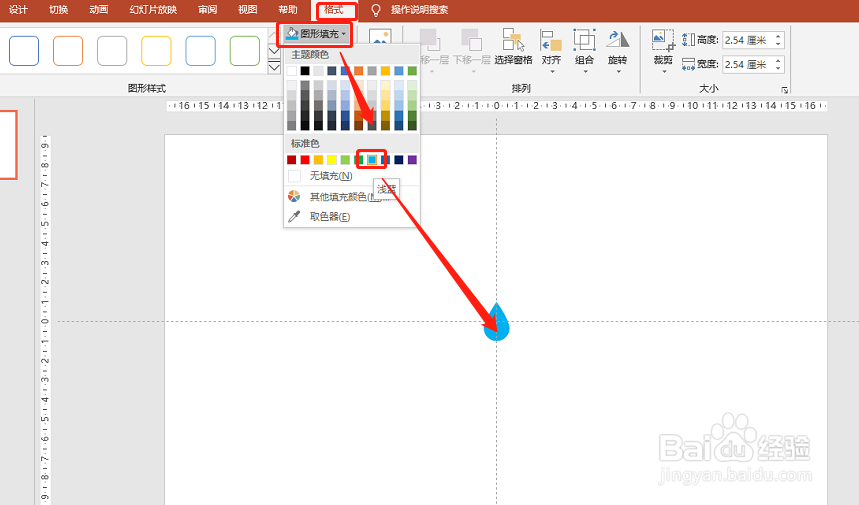Click the Tell Me search box (操作说明搜索)
The height and width of the screenshot is (505, 859).
pos(419,10)
